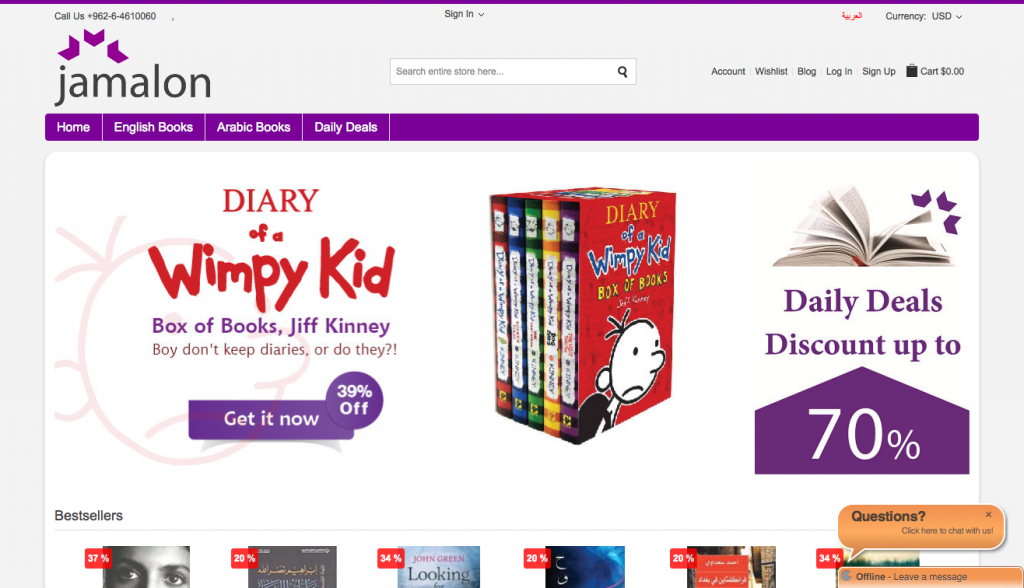1024x588 pixels.
Task: Click the search magnifier icon
Action: [622, 72]
